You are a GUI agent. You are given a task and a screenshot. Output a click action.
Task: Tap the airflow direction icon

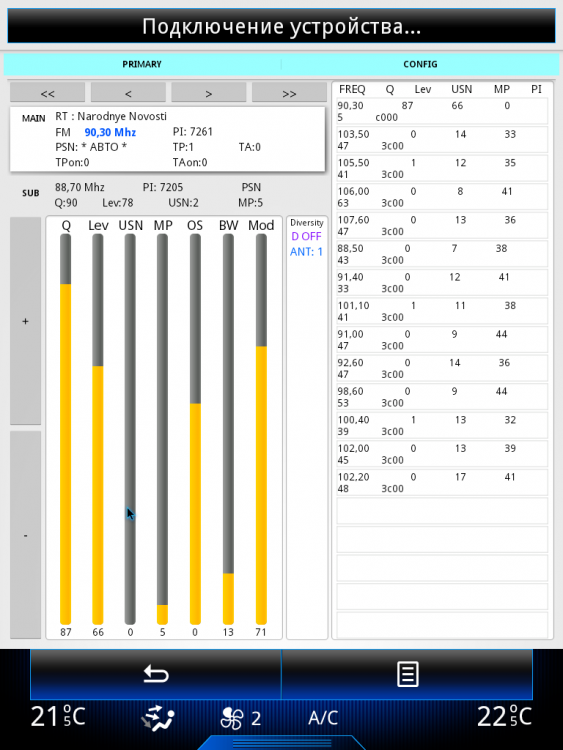[x=157, y=718]
